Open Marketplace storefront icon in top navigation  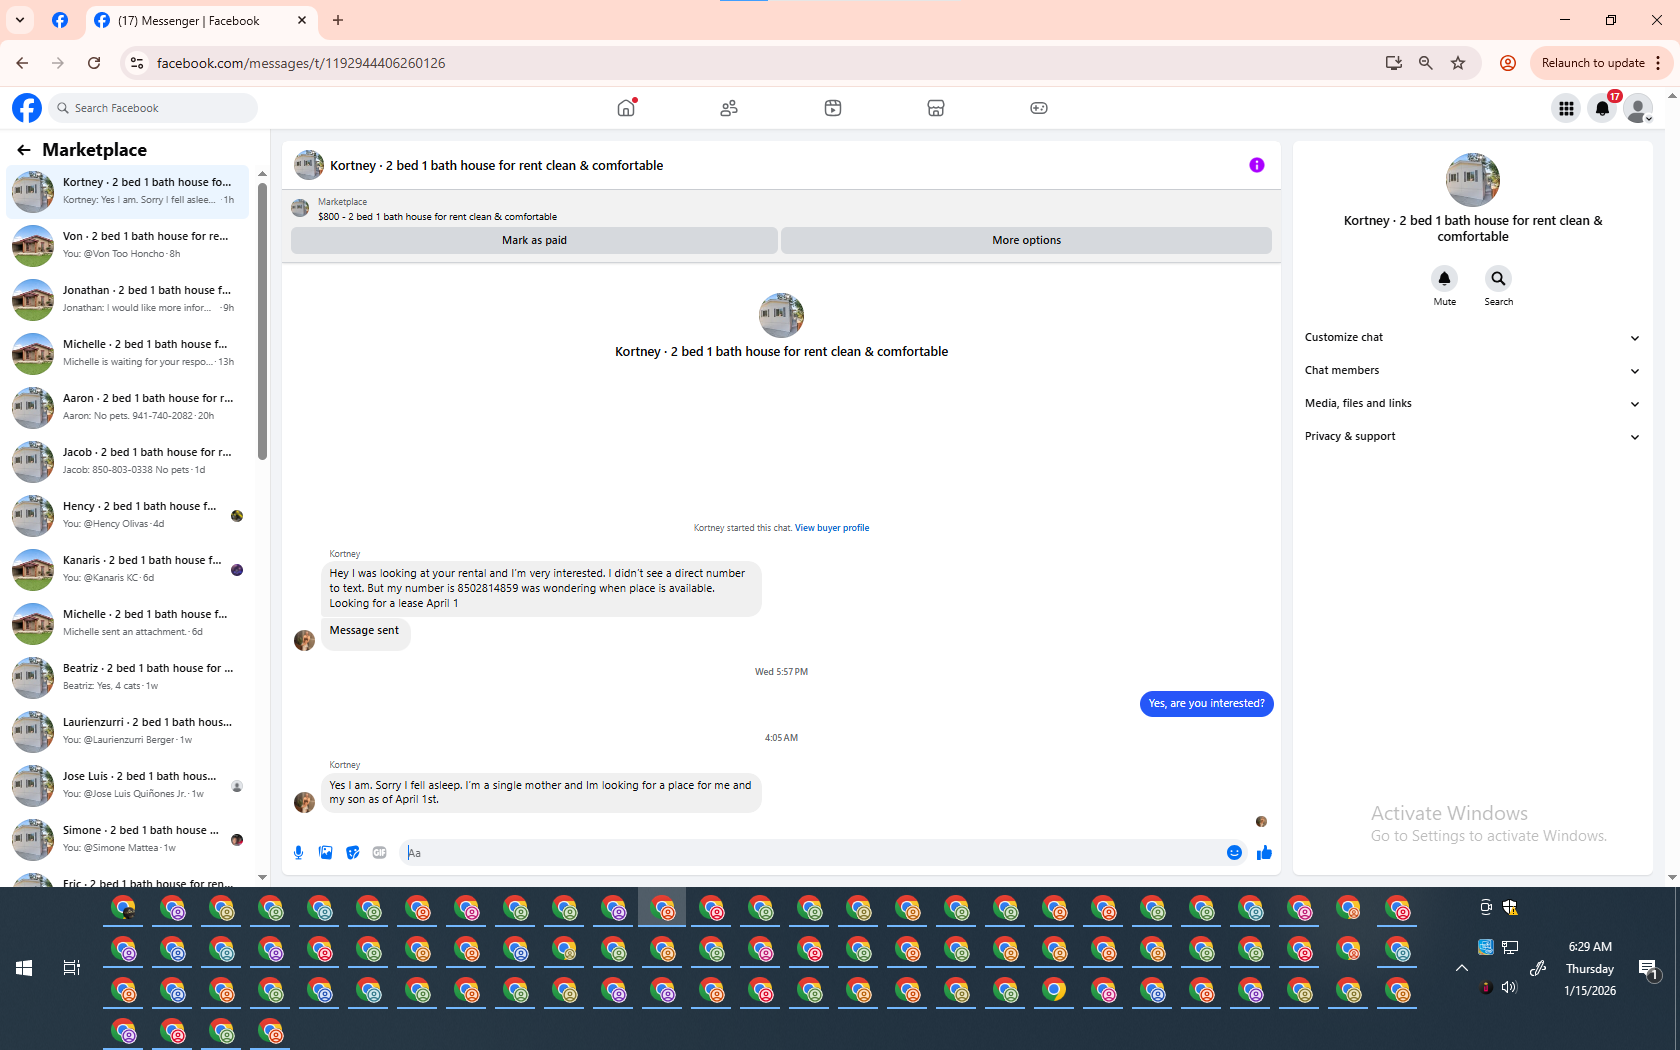click(936, 108)
